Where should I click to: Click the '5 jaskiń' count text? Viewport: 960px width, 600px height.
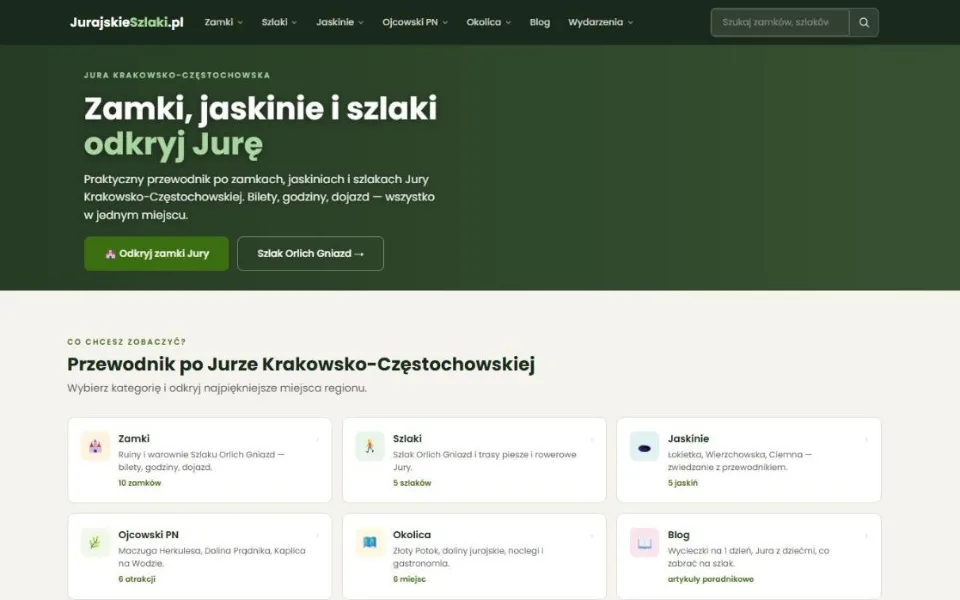682,483
